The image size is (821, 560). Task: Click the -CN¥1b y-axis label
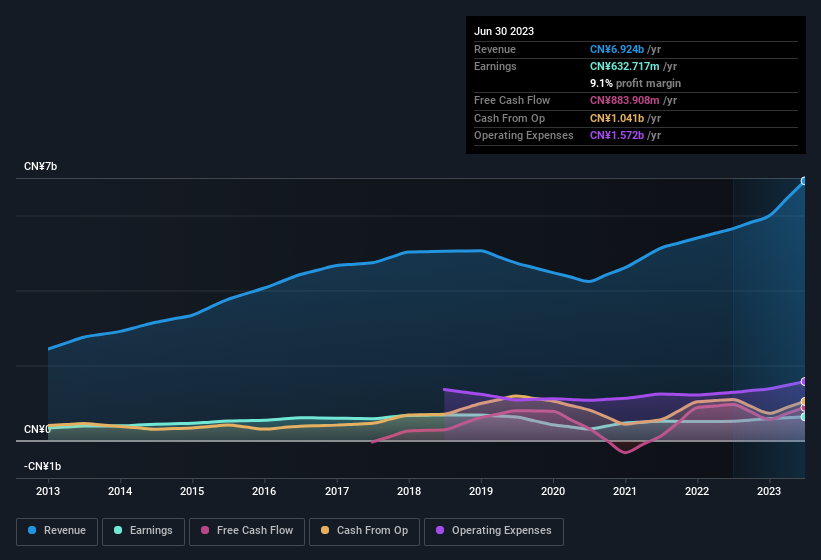click(43, 466)
